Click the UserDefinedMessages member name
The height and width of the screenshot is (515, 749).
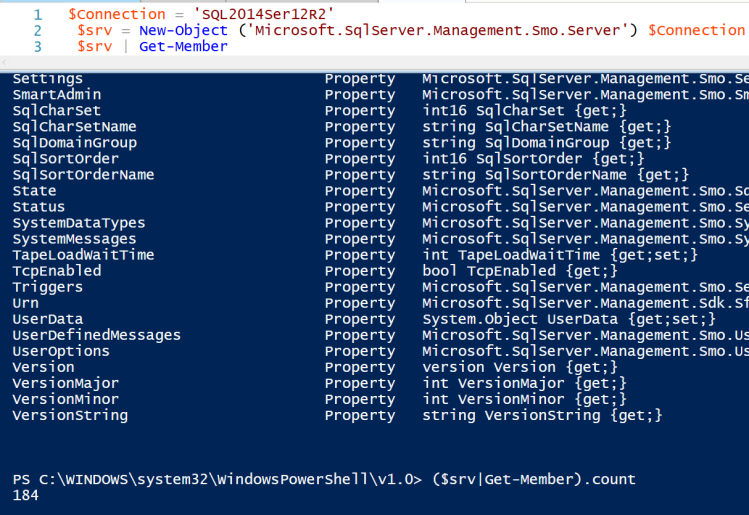click(97, 335)
